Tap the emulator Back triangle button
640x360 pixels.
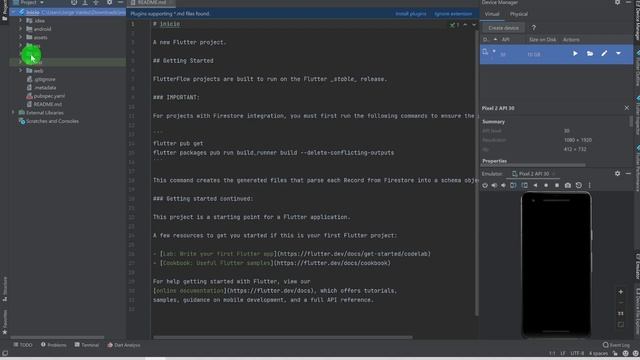[536, 185]
